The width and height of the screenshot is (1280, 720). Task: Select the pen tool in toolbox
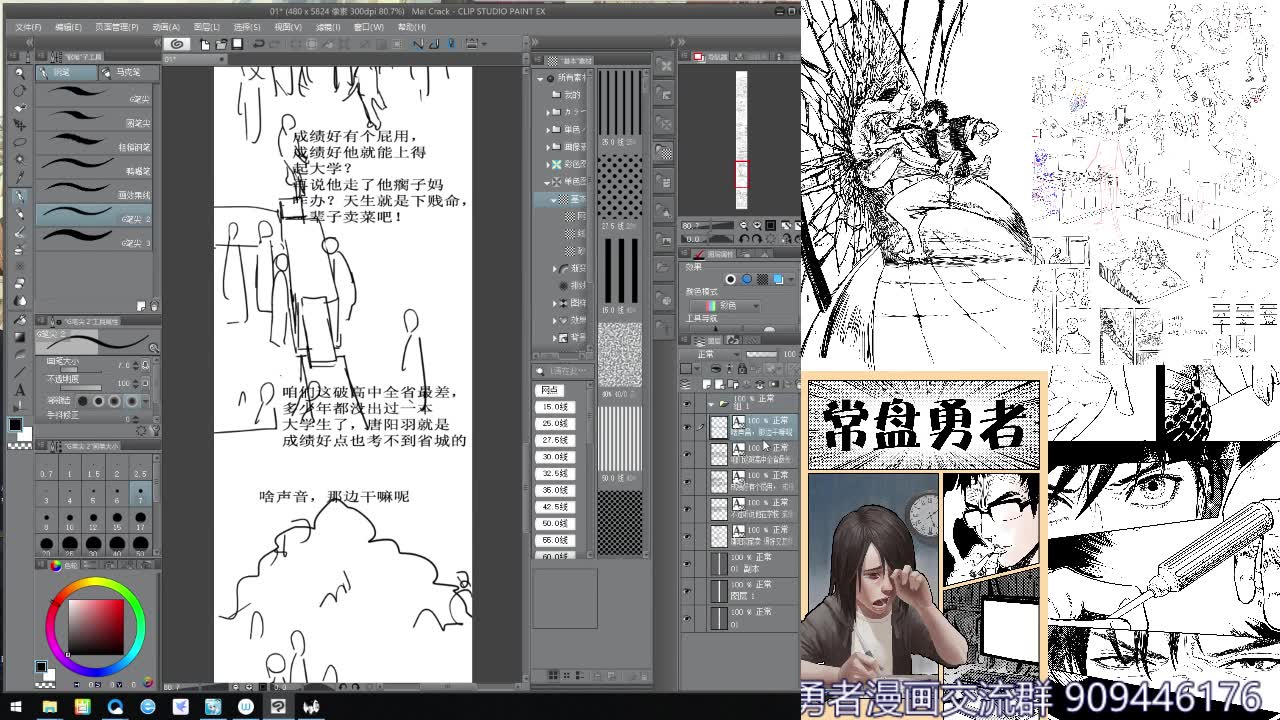pyautogui.click(x=19, y=196)
